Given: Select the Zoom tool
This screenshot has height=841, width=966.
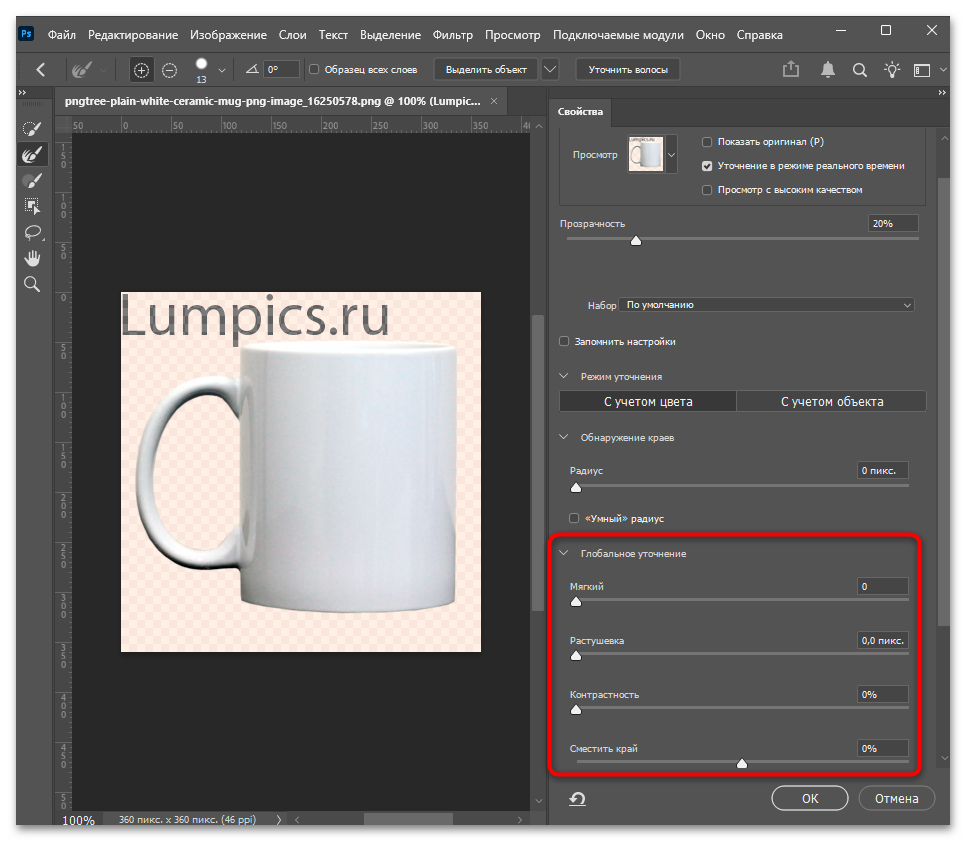Looking at the screenshot, I should (32, 284).
